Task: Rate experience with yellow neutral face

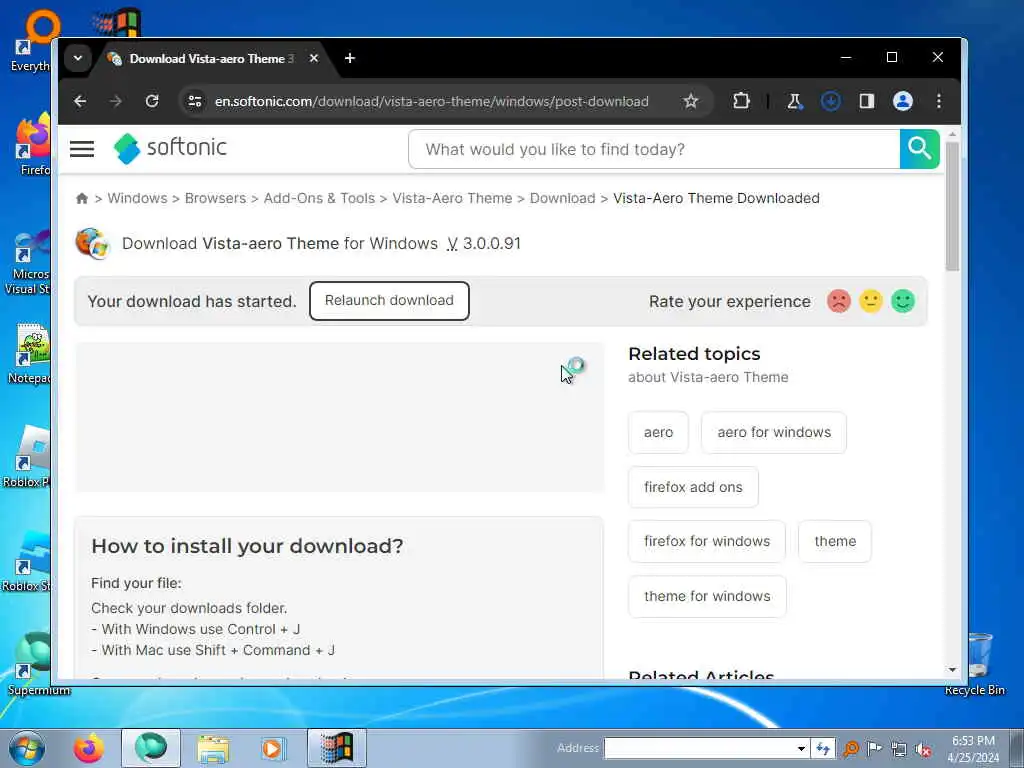Action: tap(871, 301)
